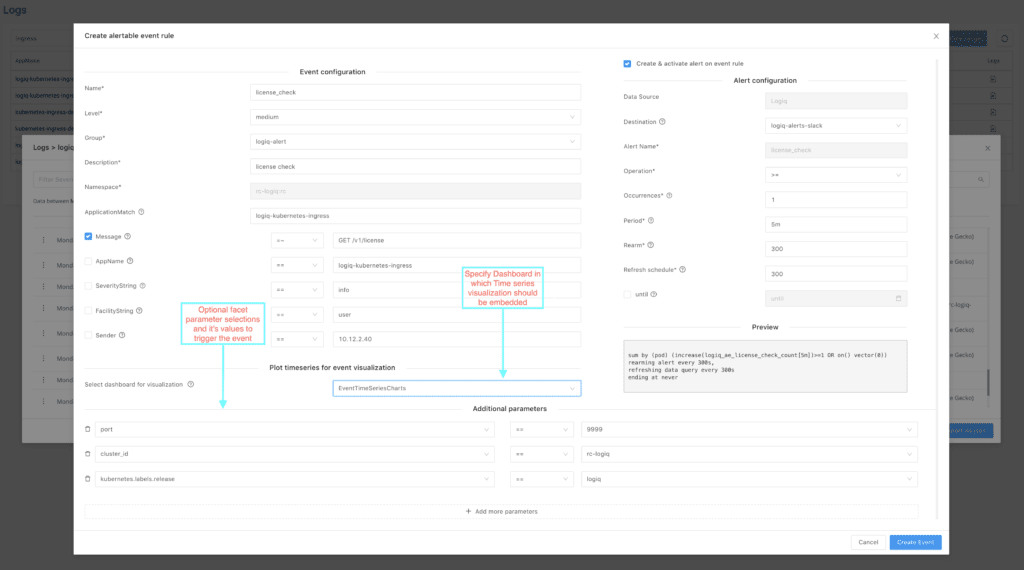Enable the AppName filter checkbox

(x=88, y=261)
